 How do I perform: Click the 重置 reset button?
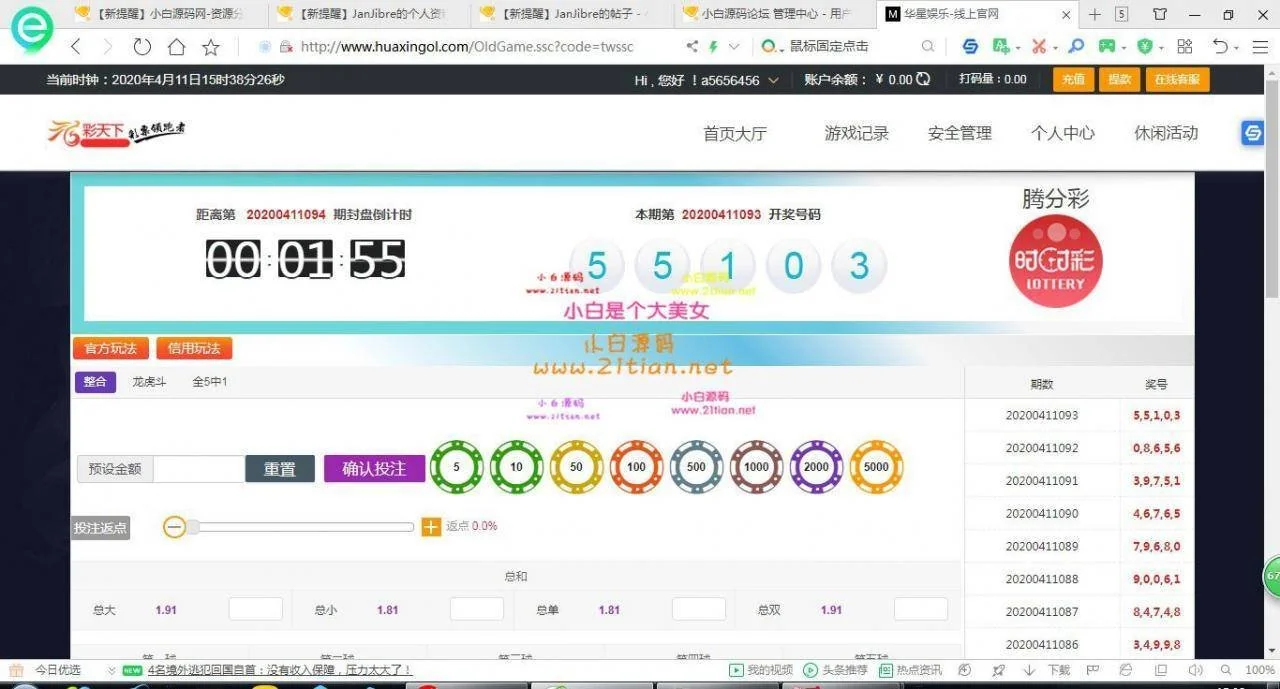pyautogui.click(x=280, y=469)
